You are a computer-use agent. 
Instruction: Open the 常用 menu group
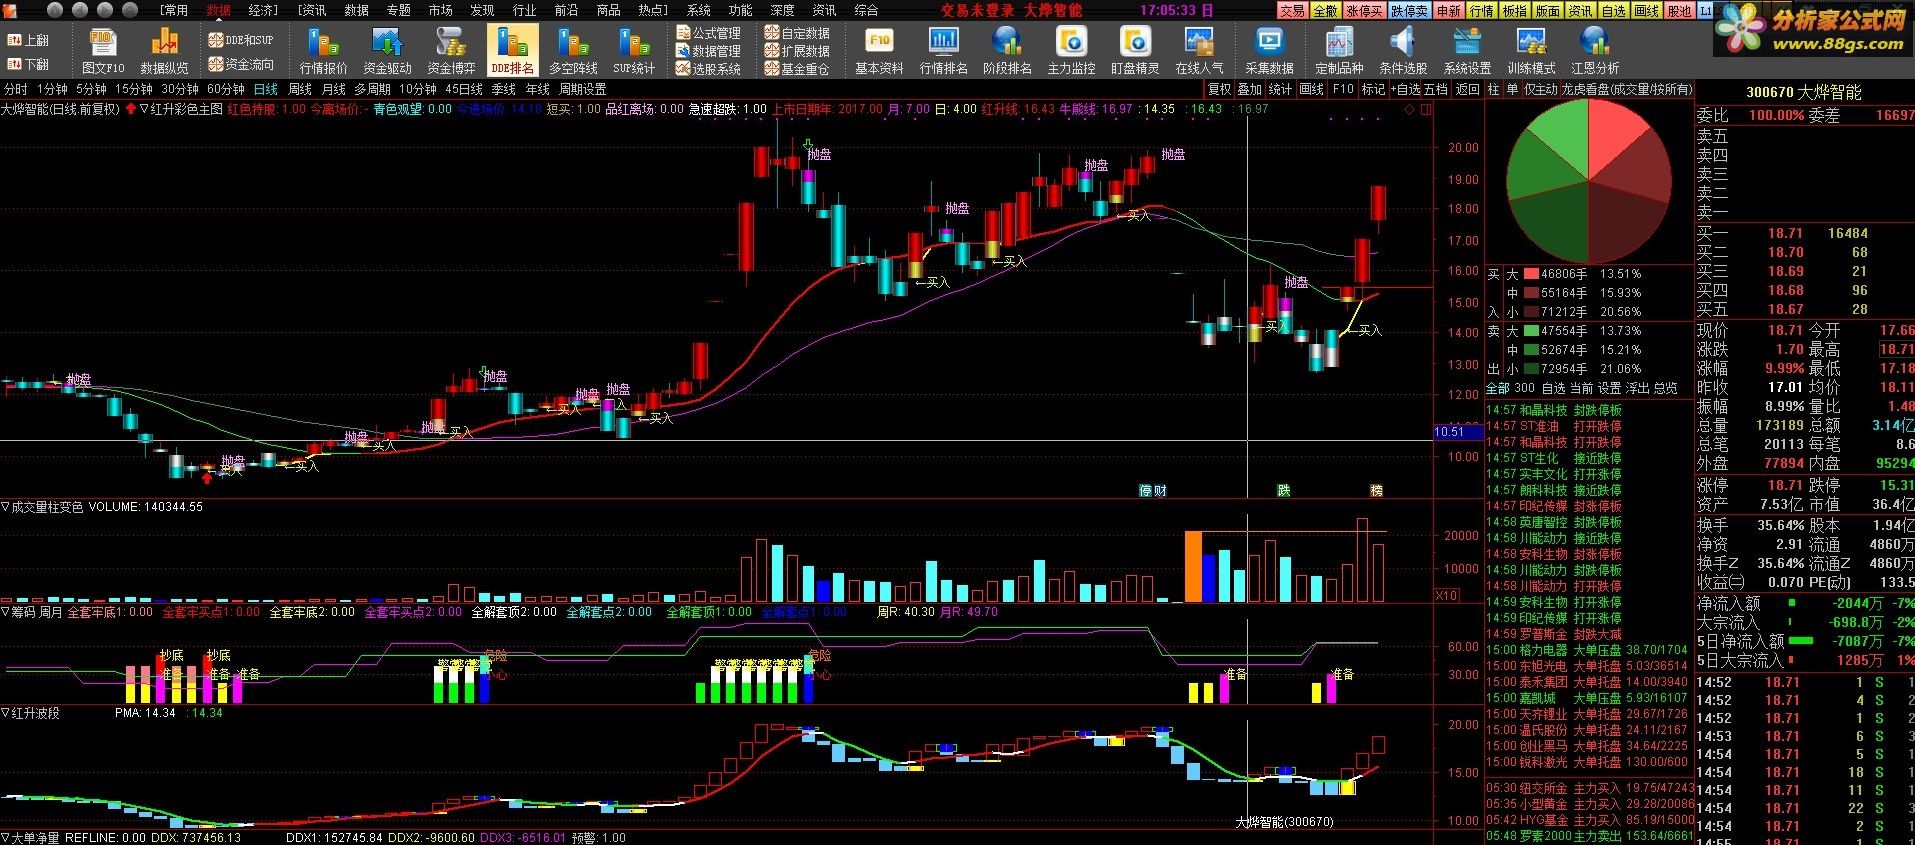[175, 10]
